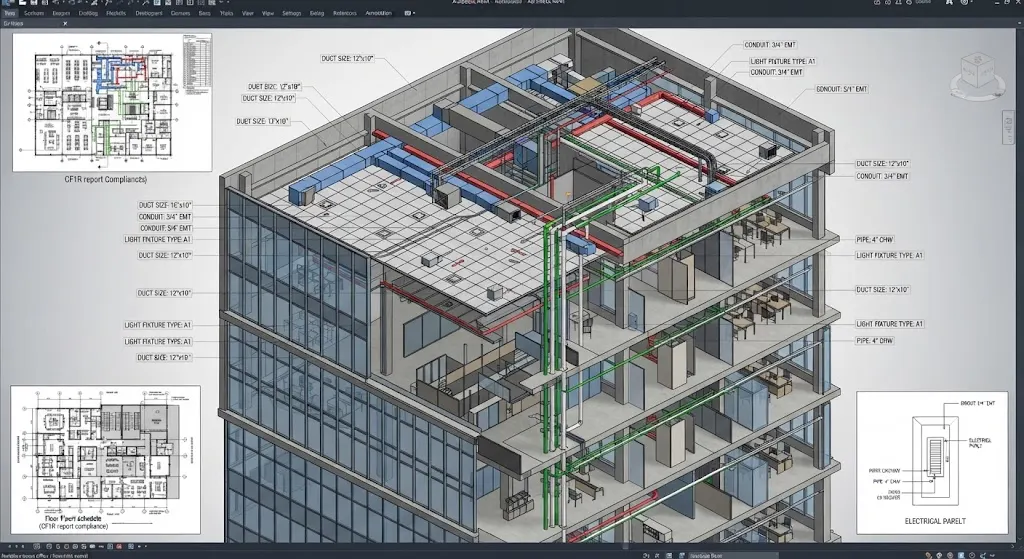Click the navigation bar below the ViewCube

1006,128
